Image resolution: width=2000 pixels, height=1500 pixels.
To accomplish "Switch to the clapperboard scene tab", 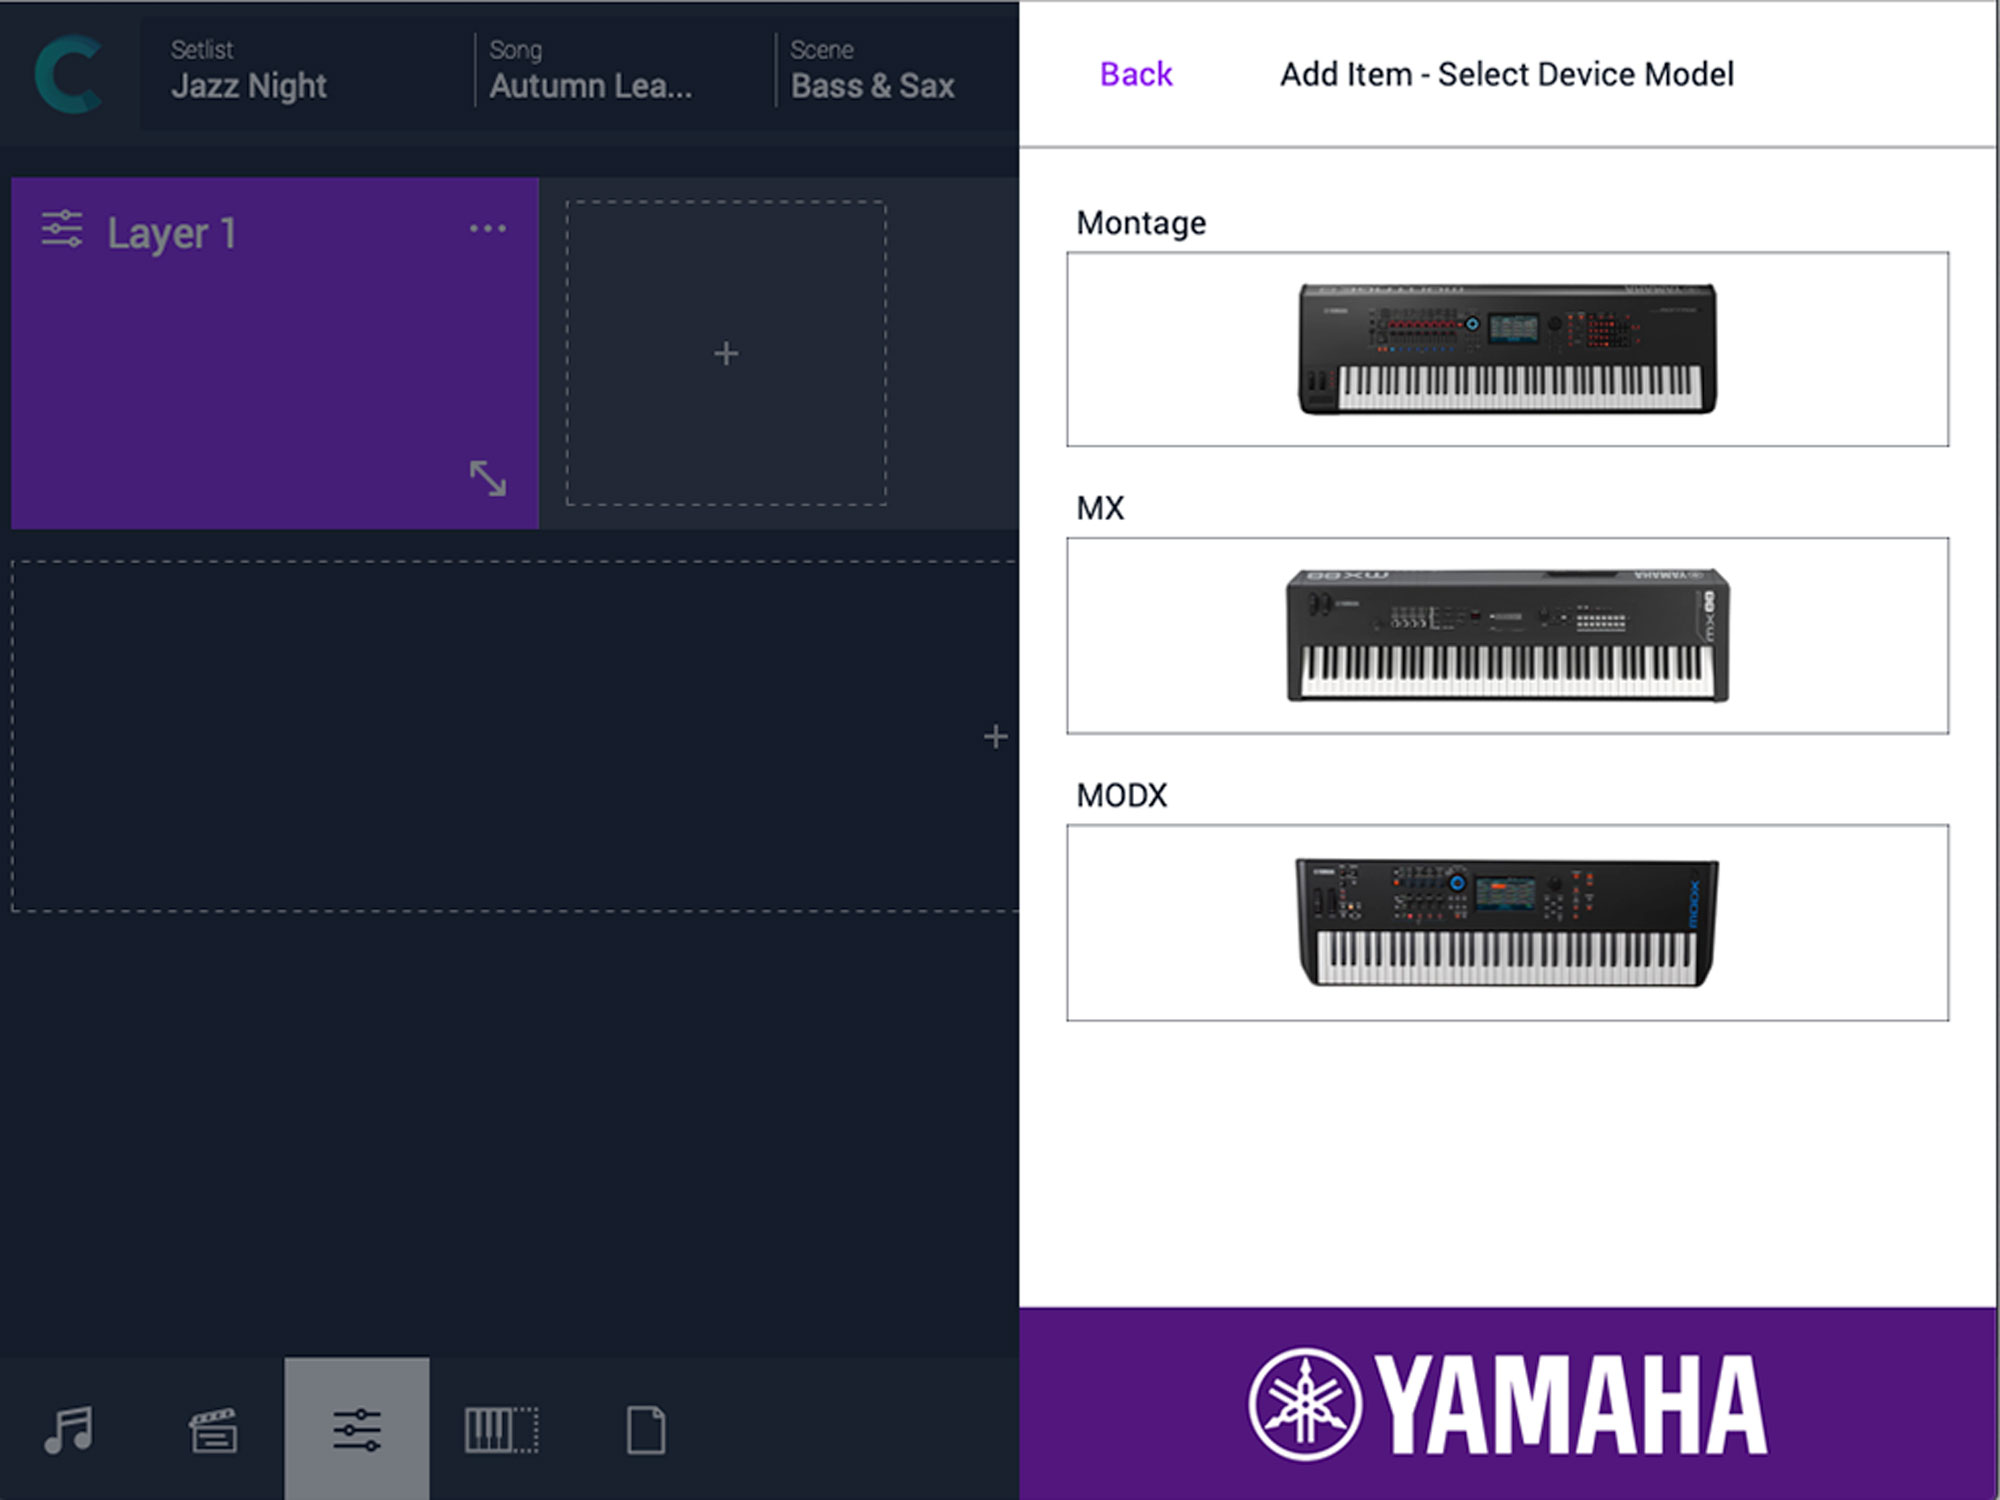I will click(213, 1430).
